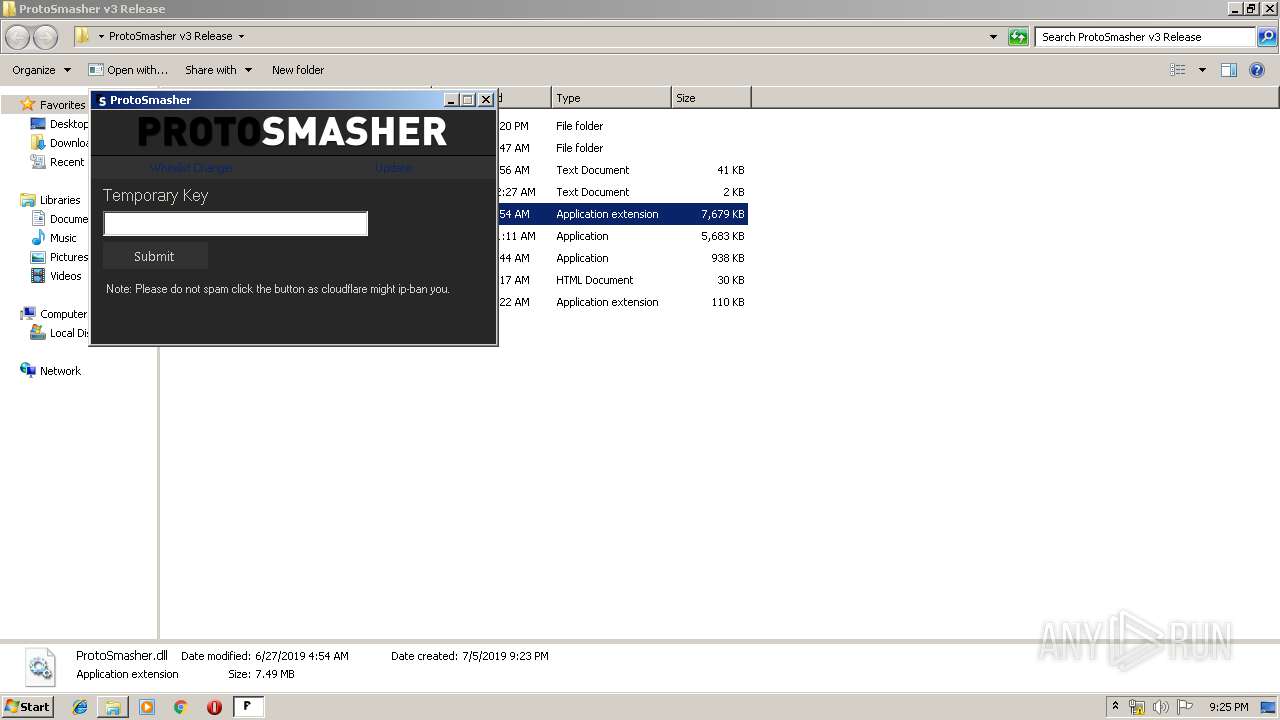Select the first File folder row
This screenshot has width=1280, height=720.
[x=622, y=126]
